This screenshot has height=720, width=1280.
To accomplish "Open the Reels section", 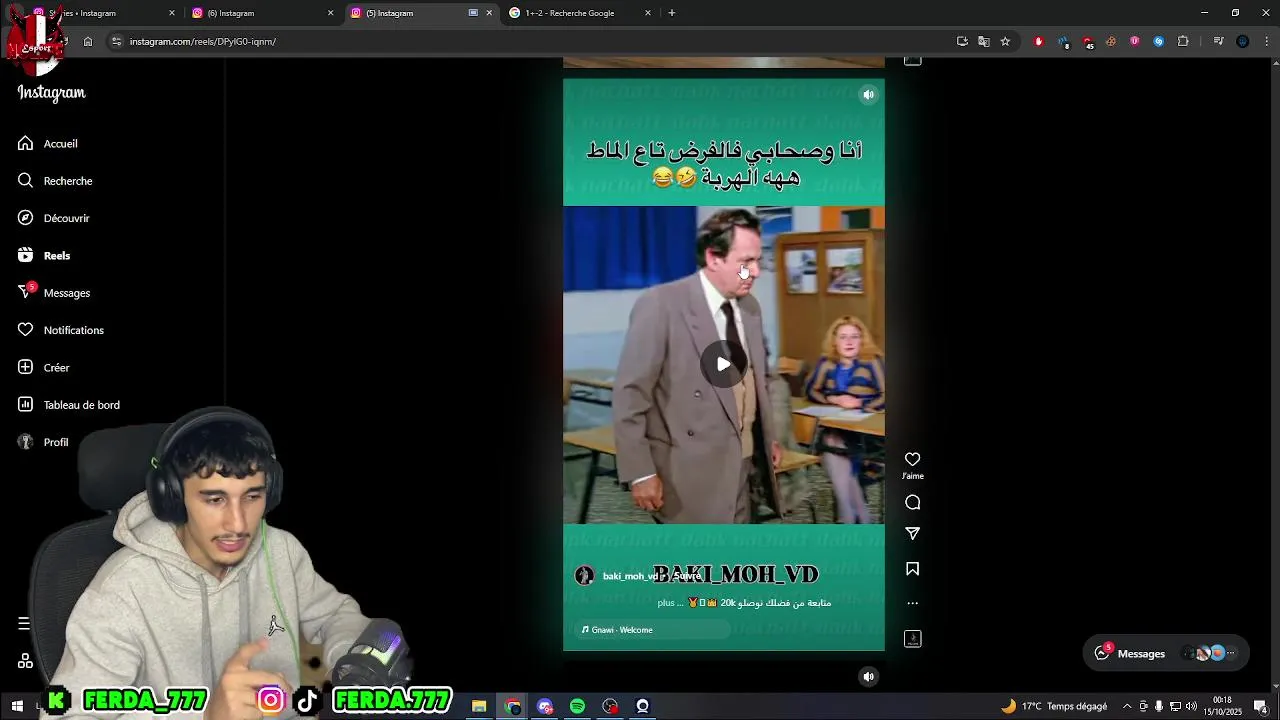I will 43,256.
